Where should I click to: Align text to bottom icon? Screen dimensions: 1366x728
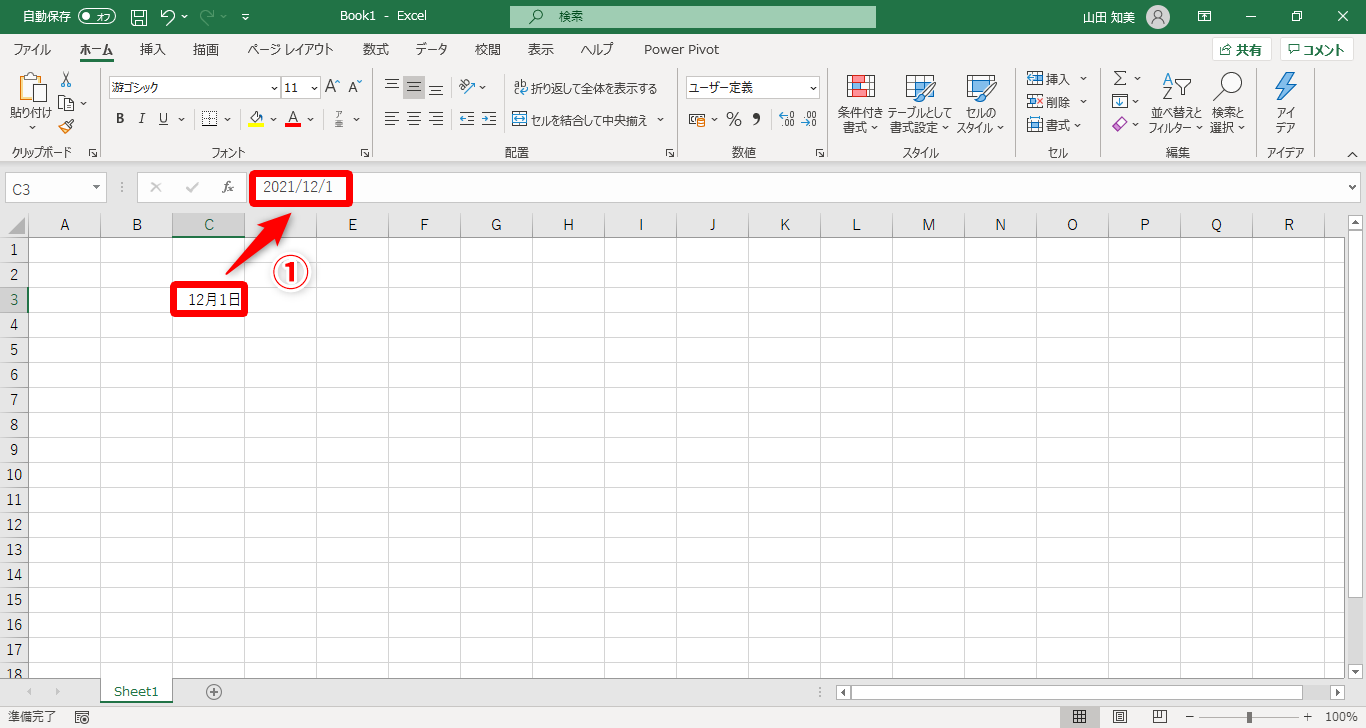point(436,87)
